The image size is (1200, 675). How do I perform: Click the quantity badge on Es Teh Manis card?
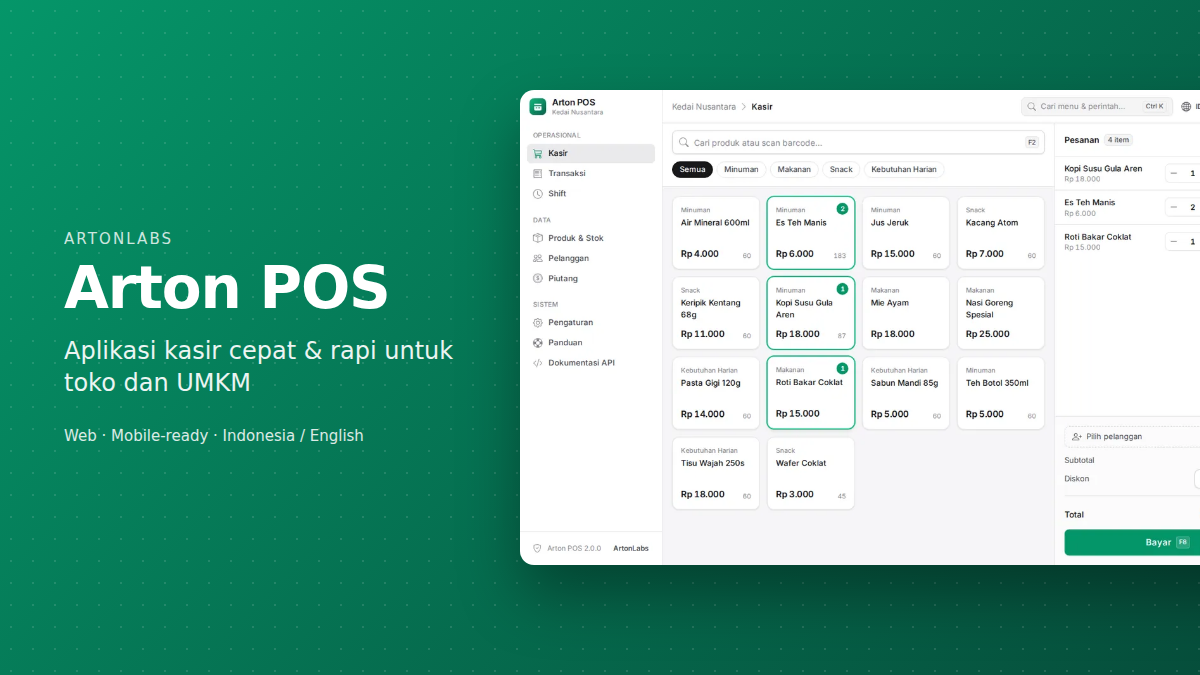[842, 209]
